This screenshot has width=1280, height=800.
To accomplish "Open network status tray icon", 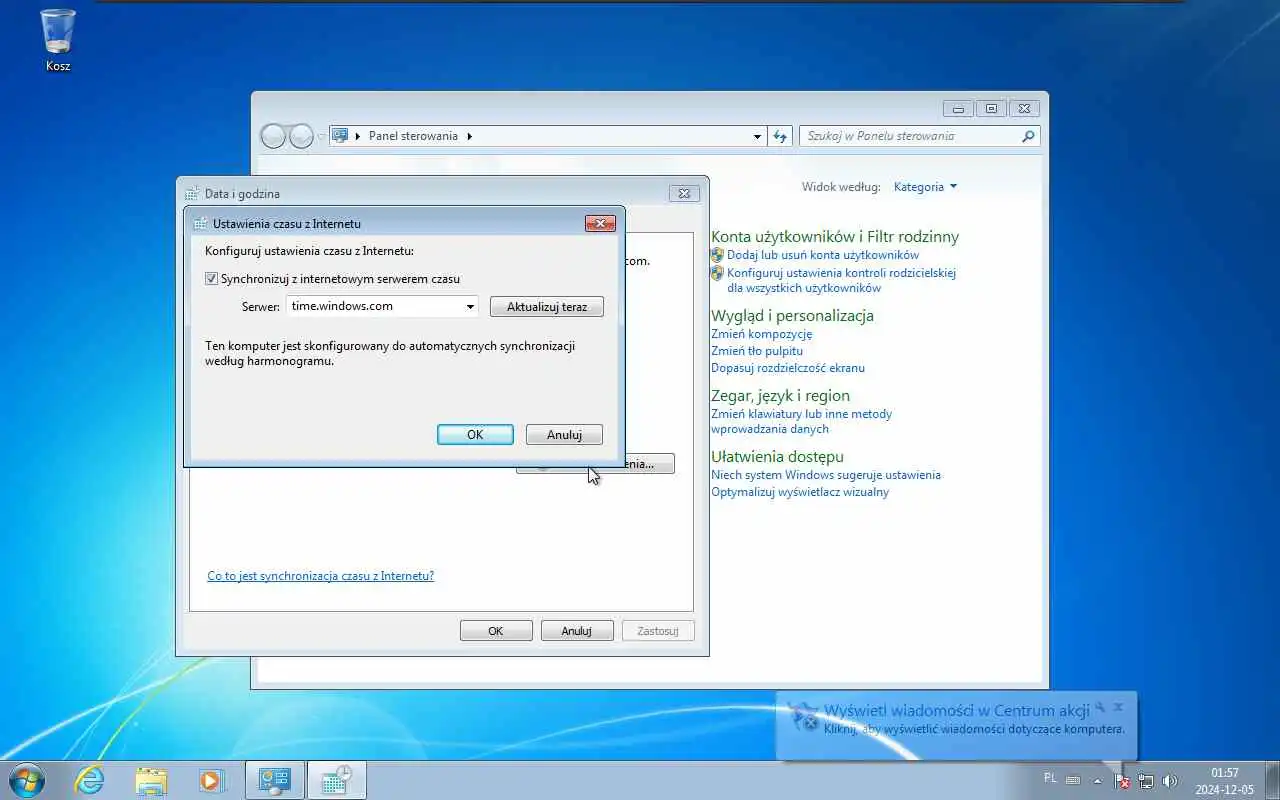I will click(1146, 780).
